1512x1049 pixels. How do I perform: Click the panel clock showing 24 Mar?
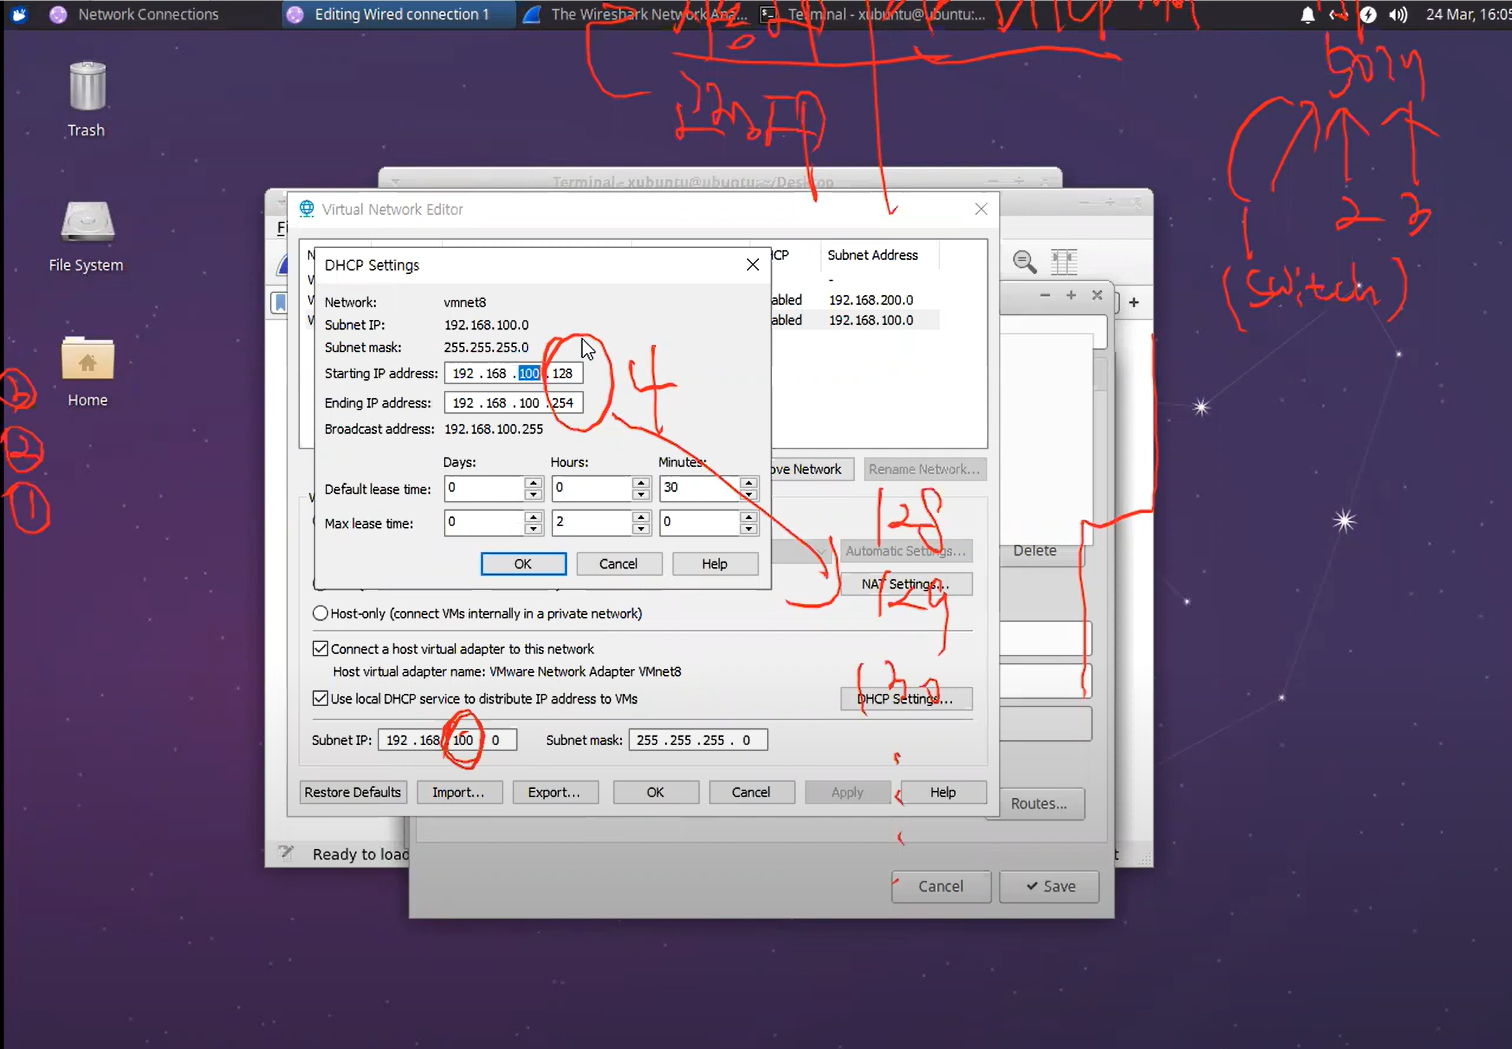pyautogui.click(x=1468, y=14)
